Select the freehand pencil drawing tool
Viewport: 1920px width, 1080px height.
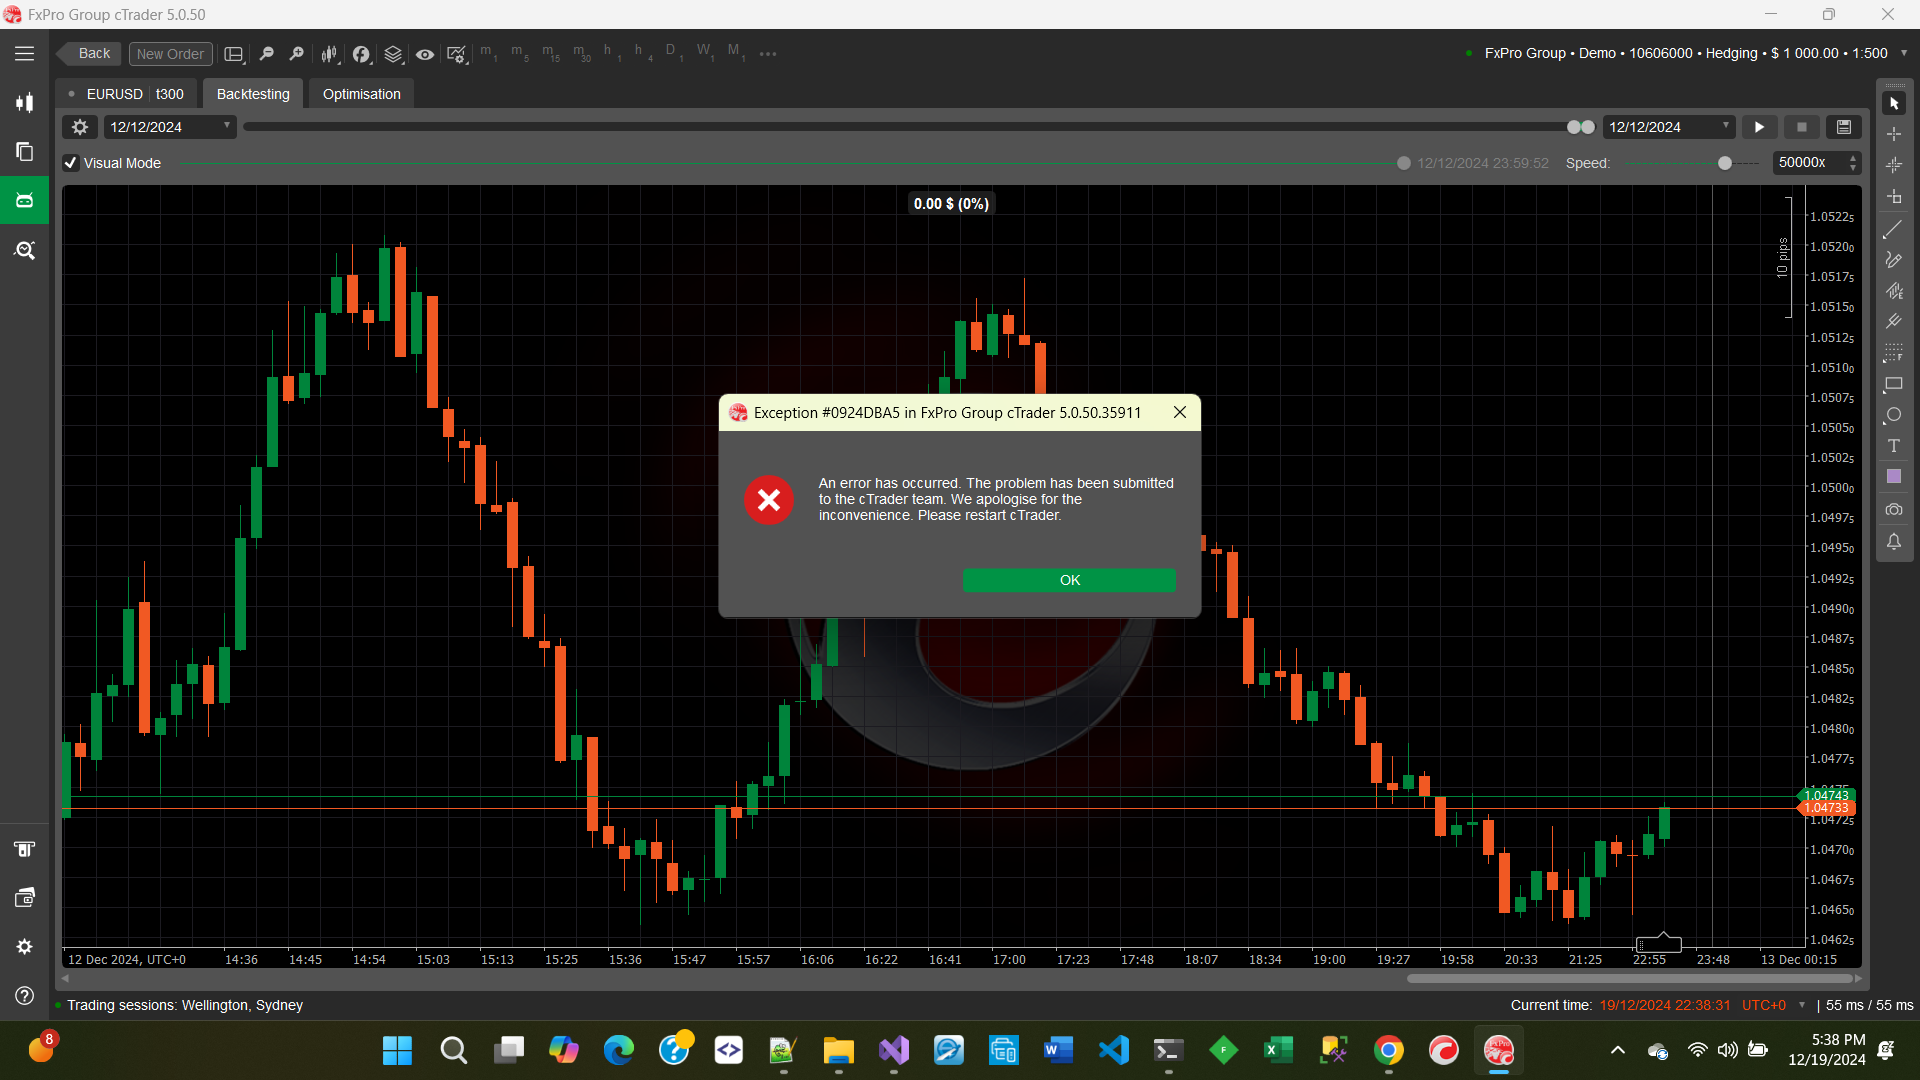[x=1893, y=260]
